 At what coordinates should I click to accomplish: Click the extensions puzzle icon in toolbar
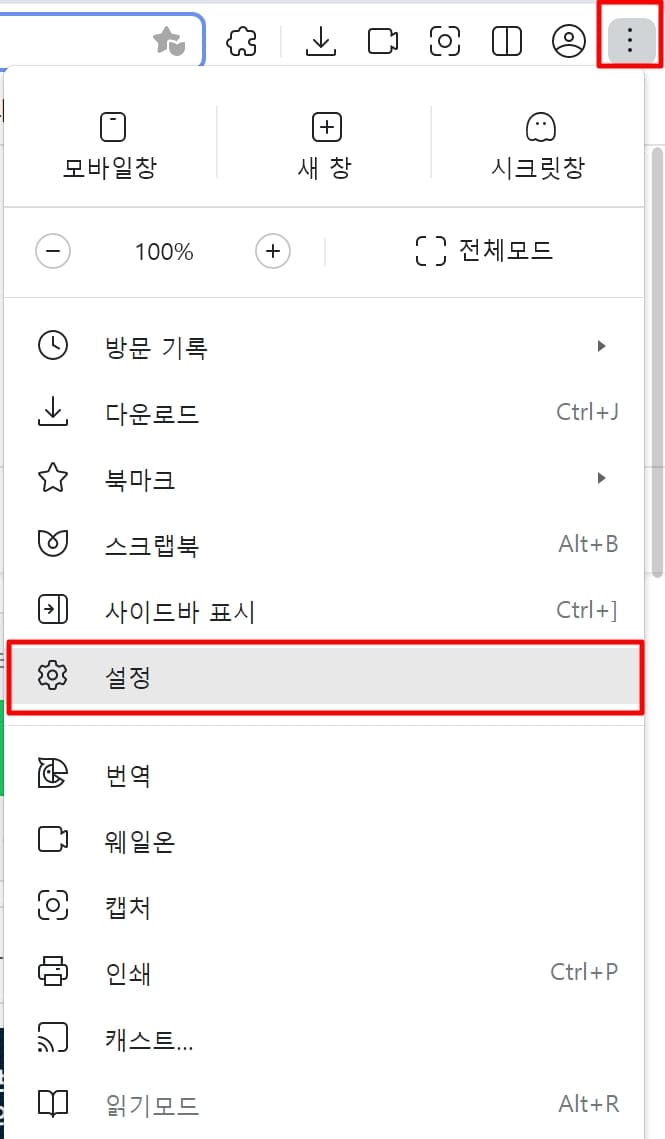[241, 41]
